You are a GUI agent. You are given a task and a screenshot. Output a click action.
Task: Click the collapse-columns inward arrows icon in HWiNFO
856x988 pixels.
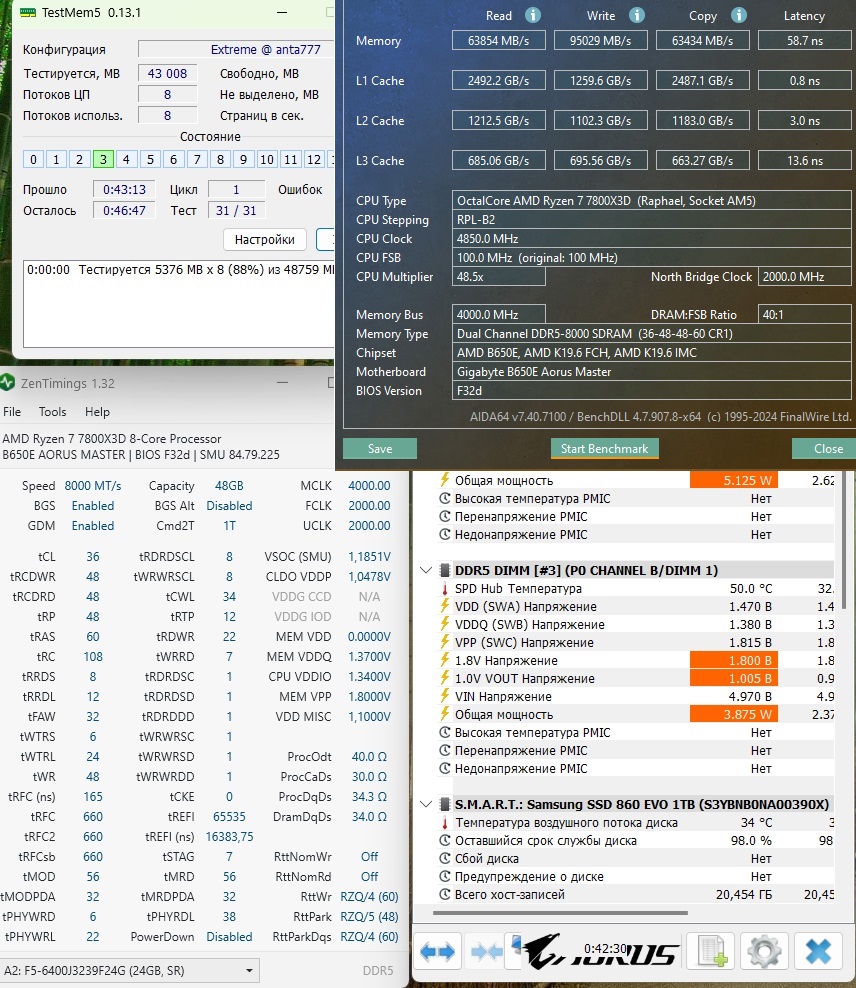(x=486, y=951)
